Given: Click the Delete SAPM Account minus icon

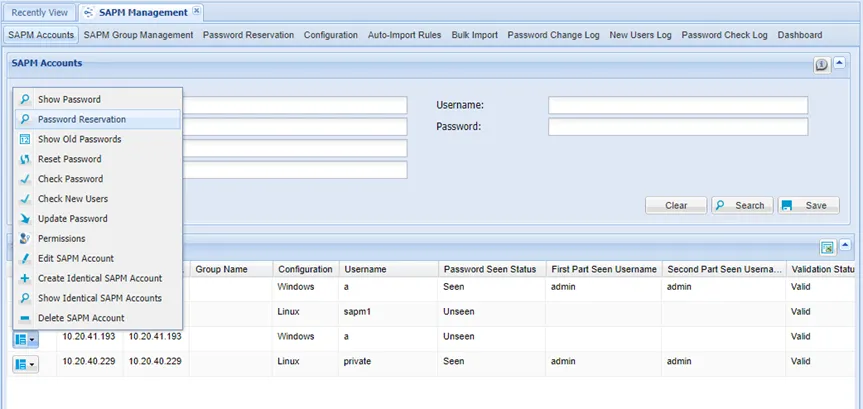Looking at the screenshot, I should click(25, 318).
